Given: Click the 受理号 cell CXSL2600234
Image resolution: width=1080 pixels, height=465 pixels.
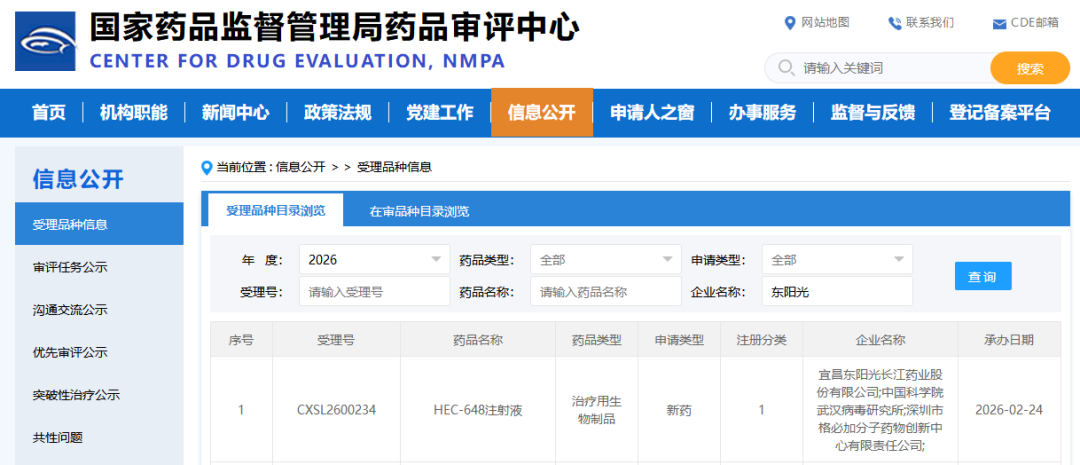Looking at the screenshot, I should coord(337,410).
